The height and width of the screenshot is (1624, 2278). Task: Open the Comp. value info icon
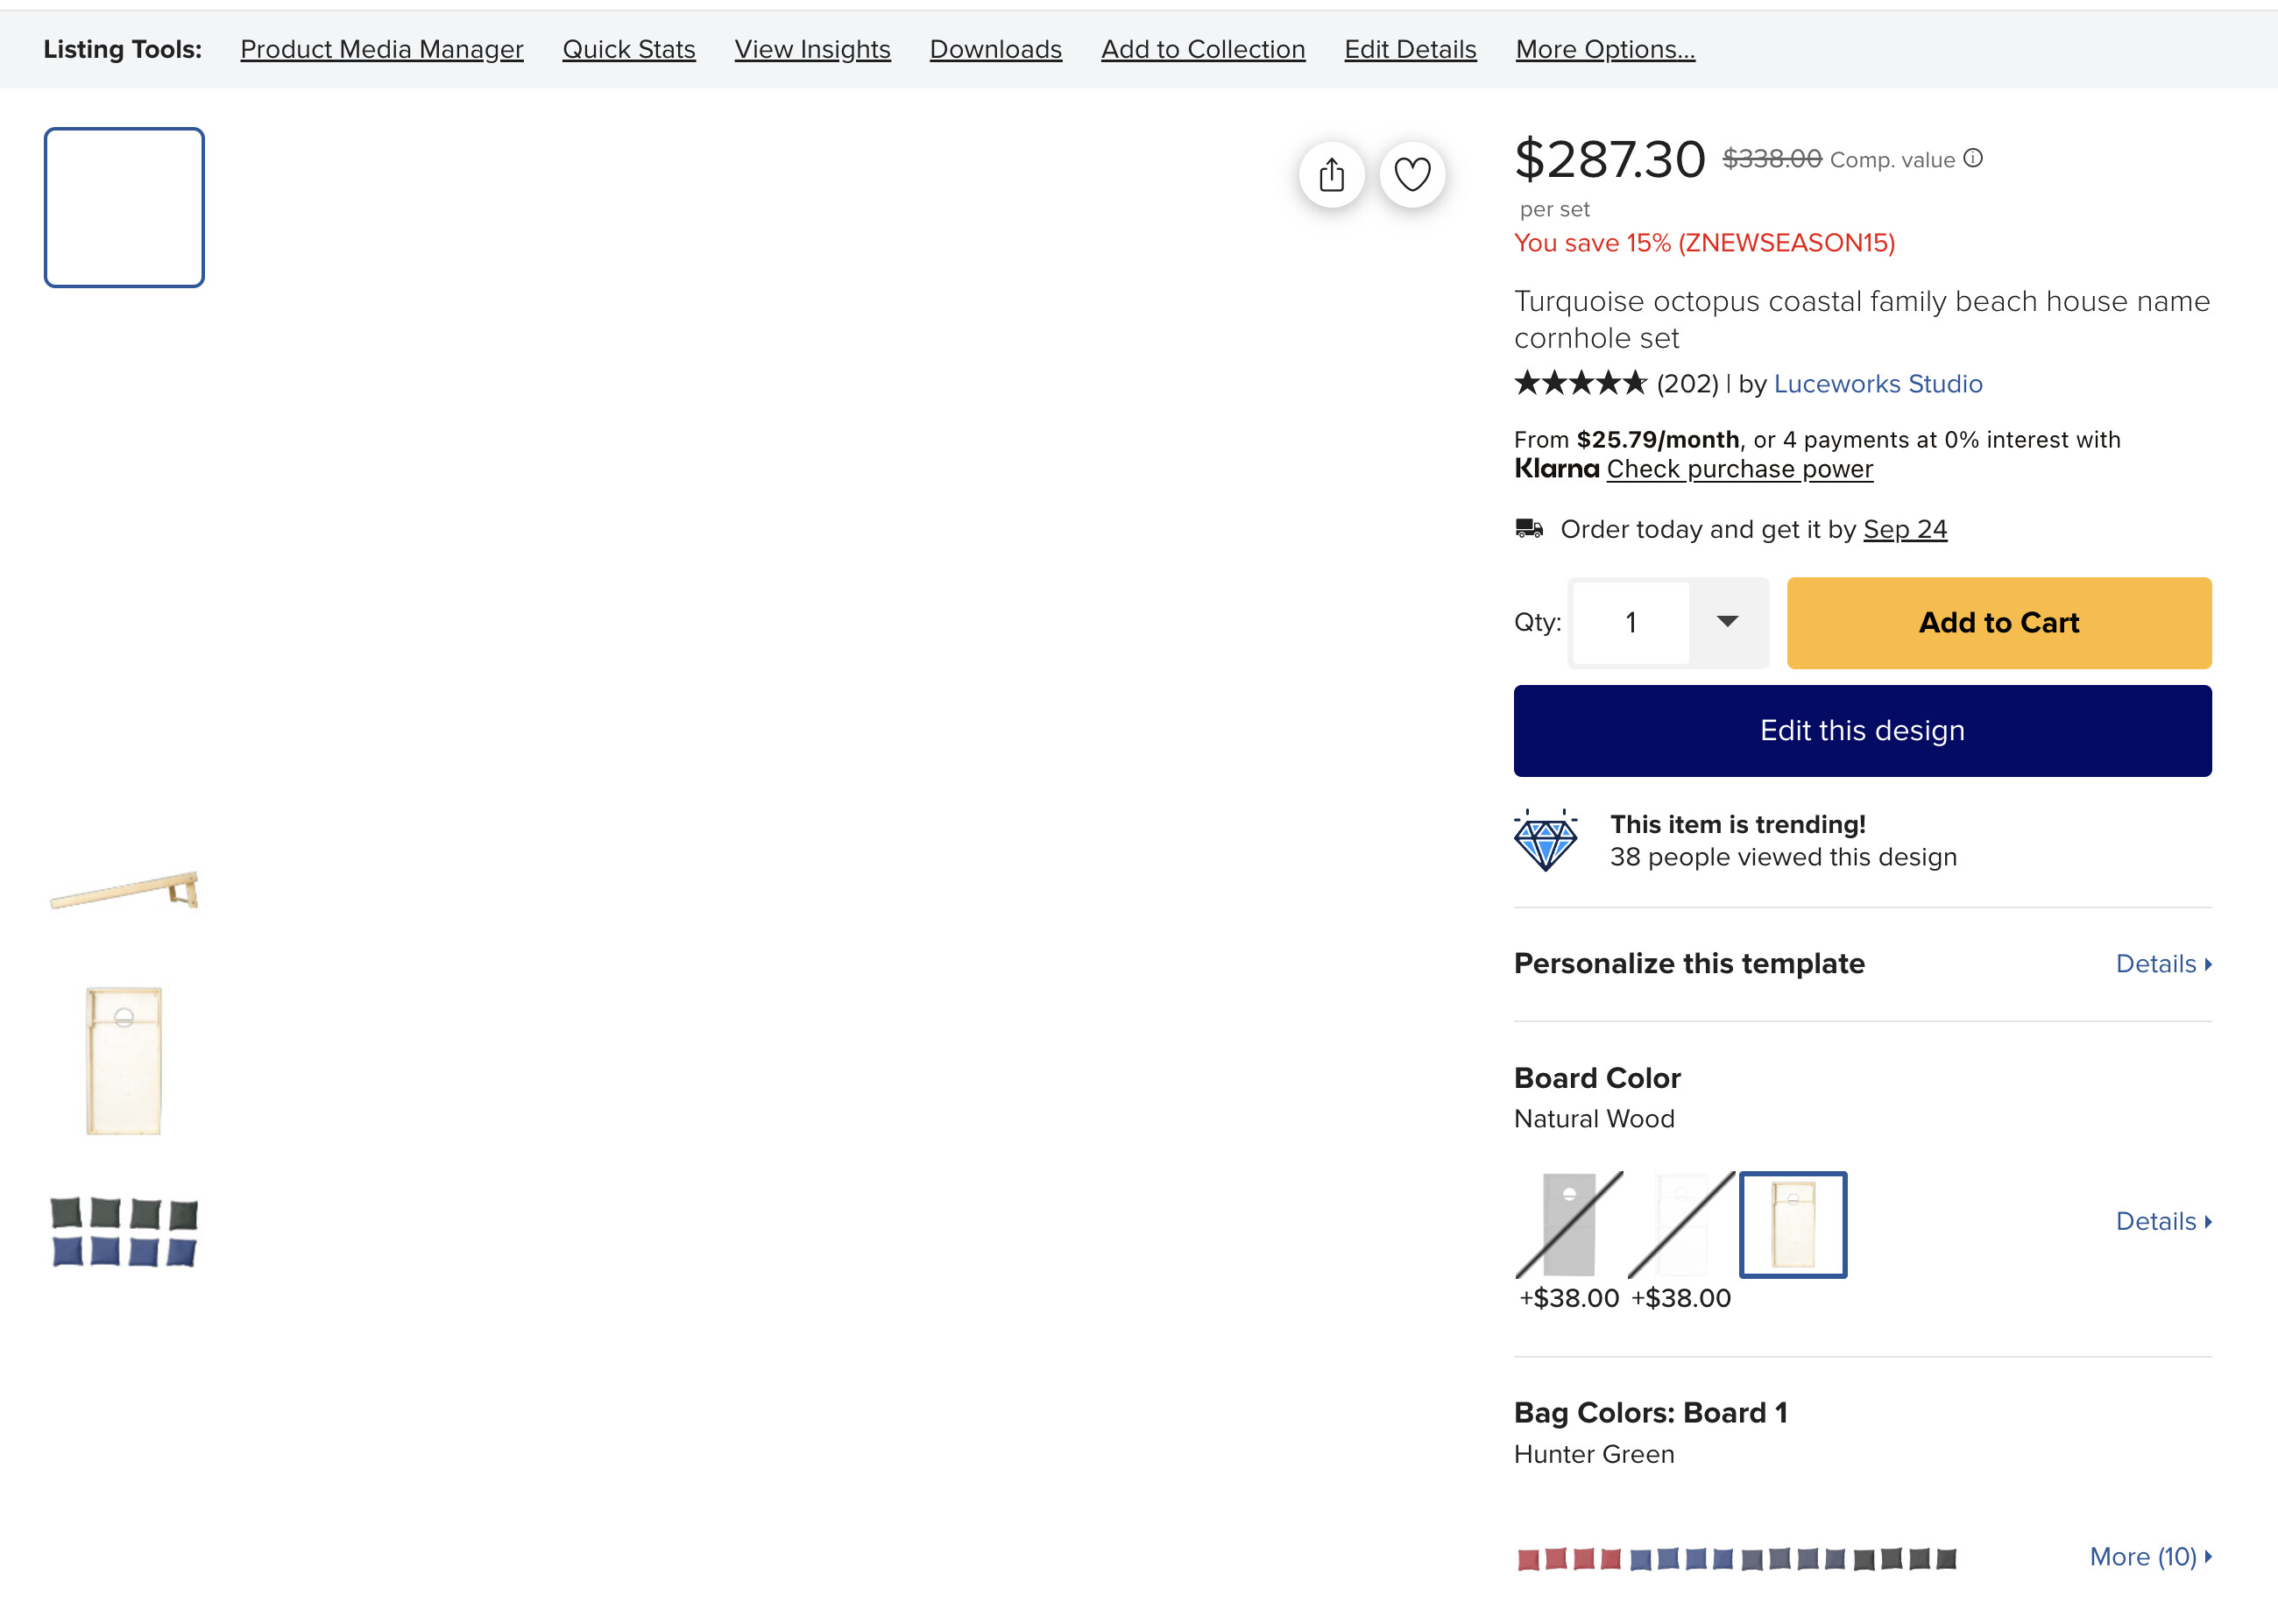pos(1972,158)
